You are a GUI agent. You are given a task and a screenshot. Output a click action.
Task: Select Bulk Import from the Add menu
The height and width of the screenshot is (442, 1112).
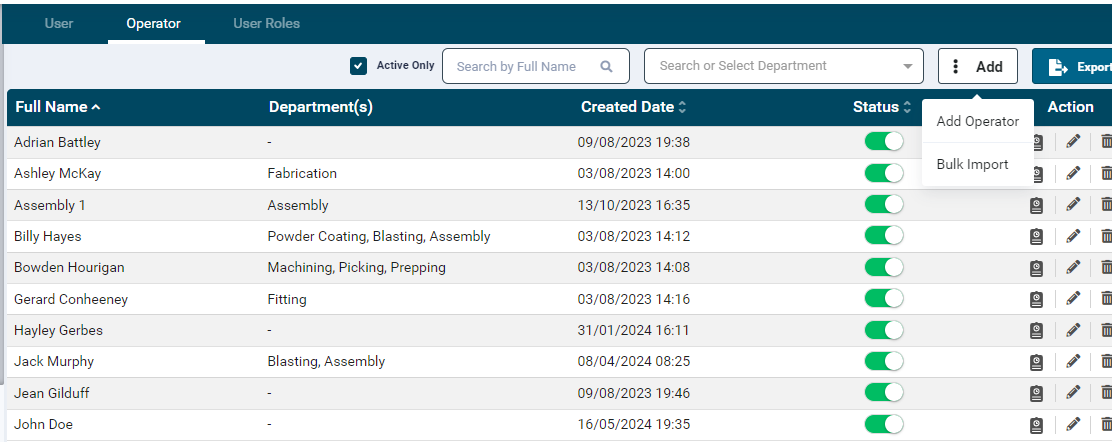pyautogui.click(x=972, y=164)
